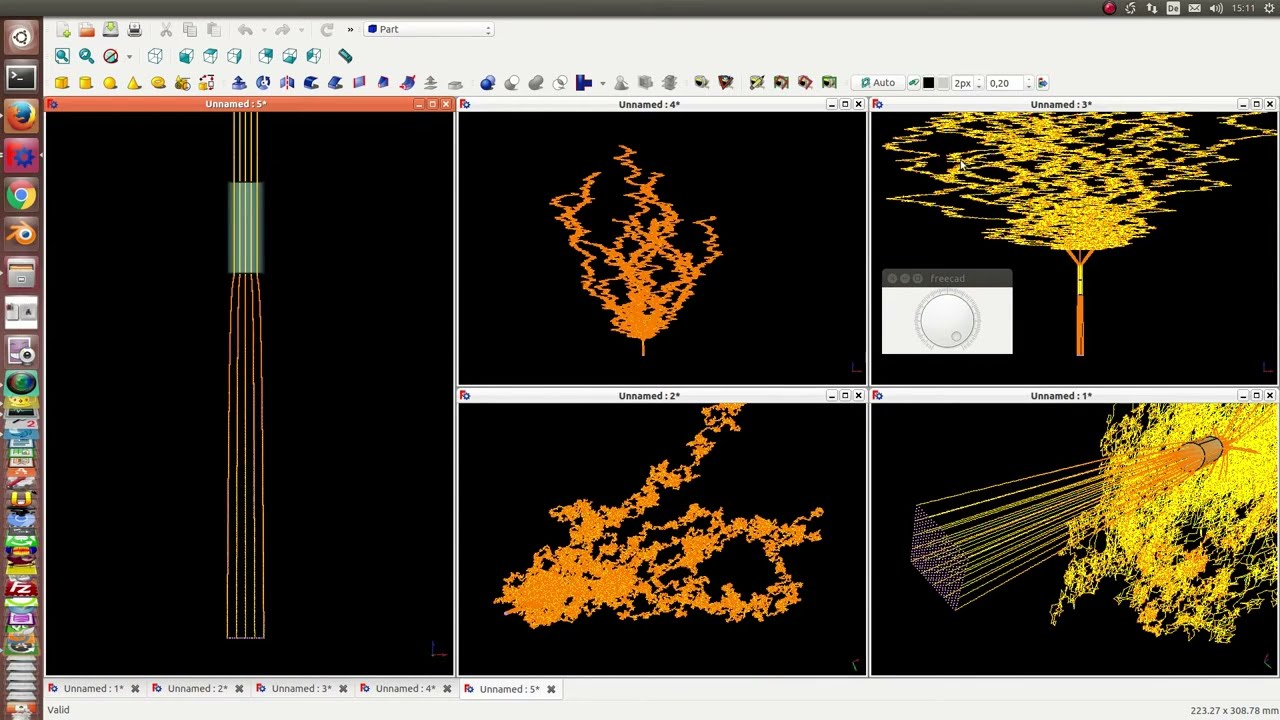The image size is (1280, 720).
Task: Switch to front view
Action: click(186, 56)
